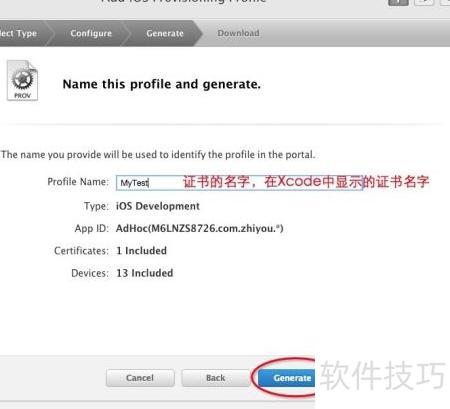Select the Generate step in the progress bar

[x=165, y=33]
